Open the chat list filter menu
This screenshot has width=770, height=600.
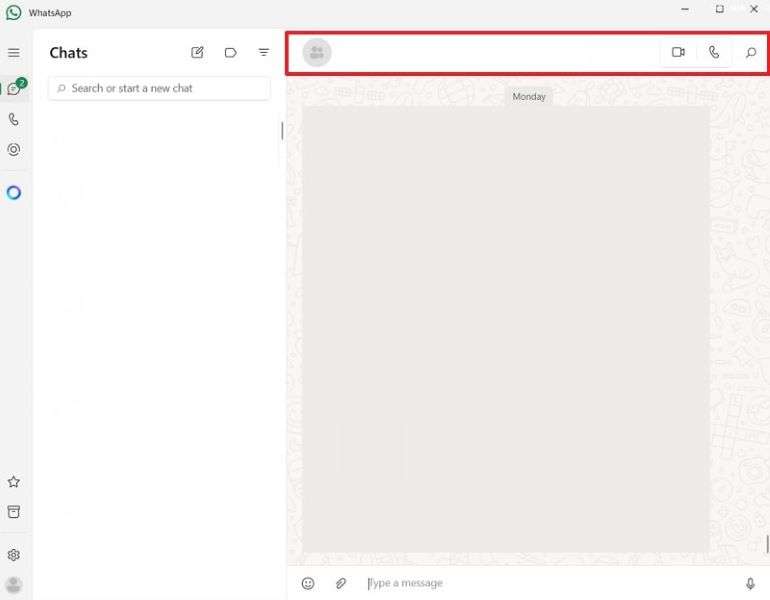click(264, 53)
